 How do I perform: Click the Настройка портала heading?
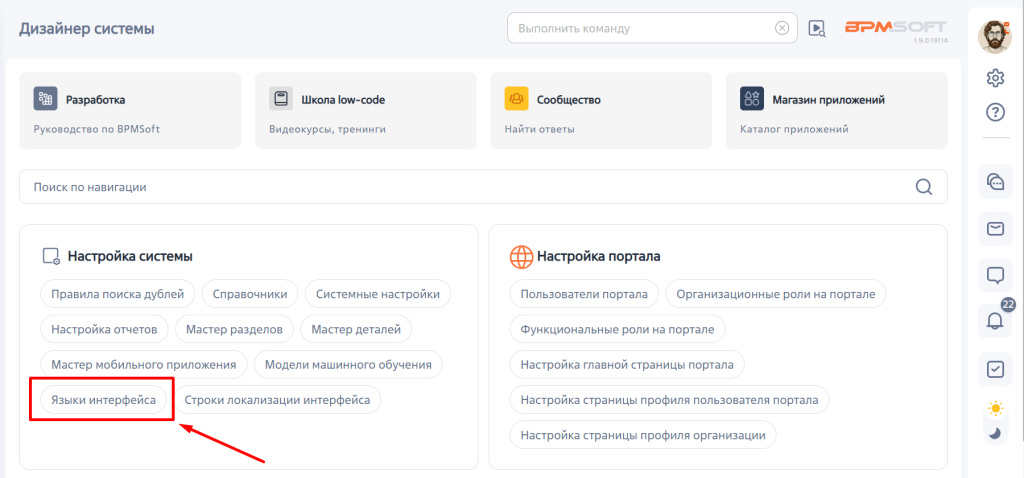tap(599, 257)
